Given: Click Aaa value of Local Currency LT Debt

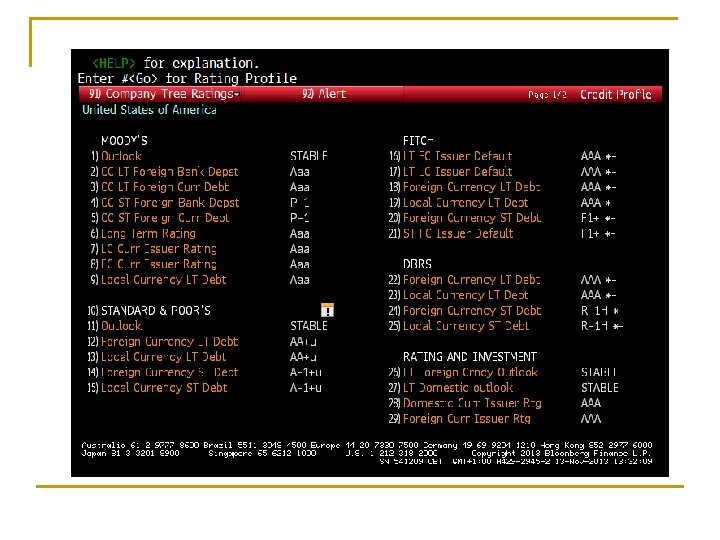Looking at the screenshot, I should click(299, 280).
